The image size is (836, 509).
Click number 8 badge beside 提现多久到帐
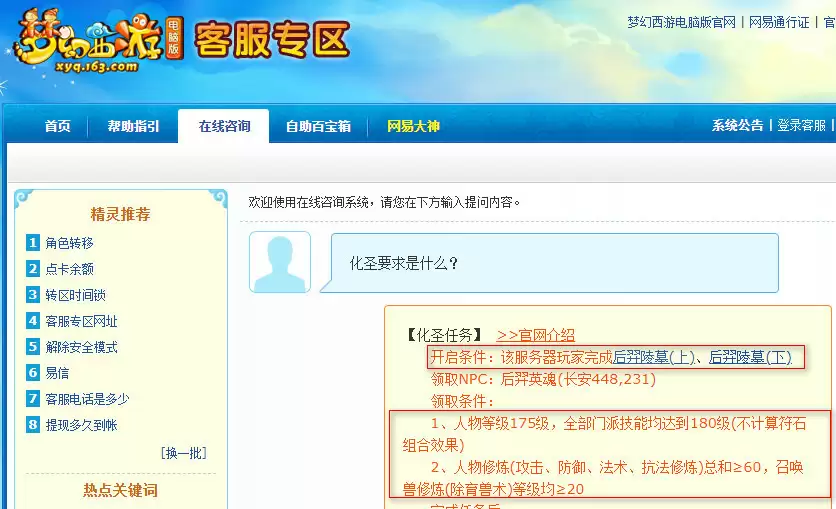(33, 425)
